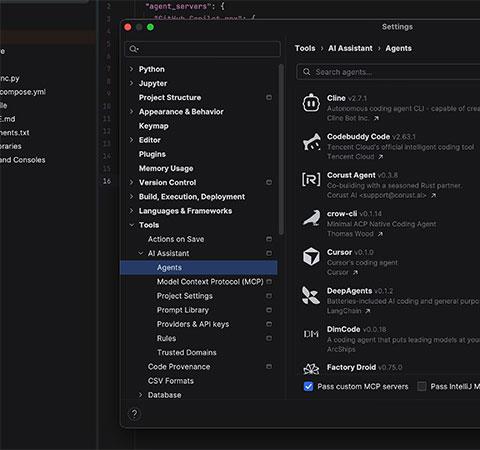Click the project-level marker beside Providers & API keys
The height and width of the screenshot is (450, 480).
coord(269,324)
